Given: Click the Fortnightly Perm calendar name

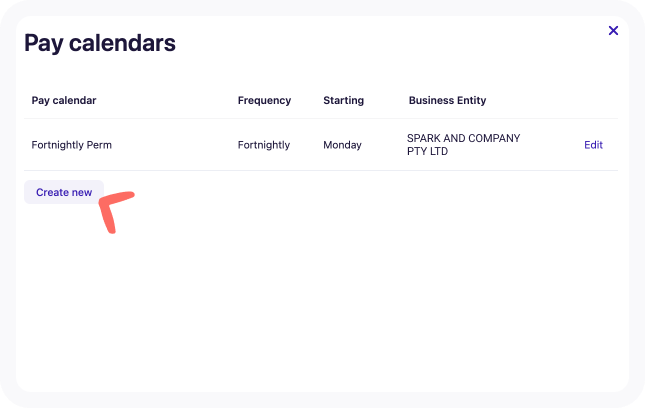Looking at the screenshot, I should 72,145.
